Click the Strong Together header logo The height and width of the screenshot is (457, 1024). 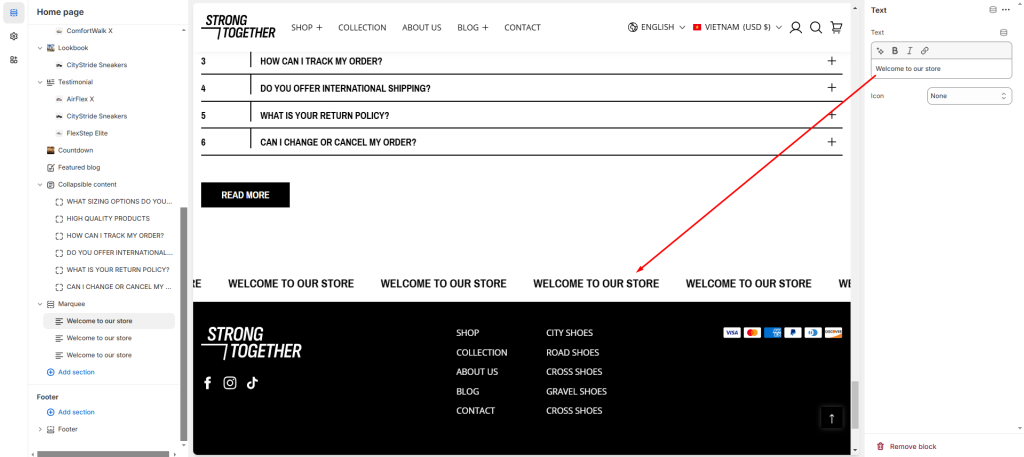(238, 27)
